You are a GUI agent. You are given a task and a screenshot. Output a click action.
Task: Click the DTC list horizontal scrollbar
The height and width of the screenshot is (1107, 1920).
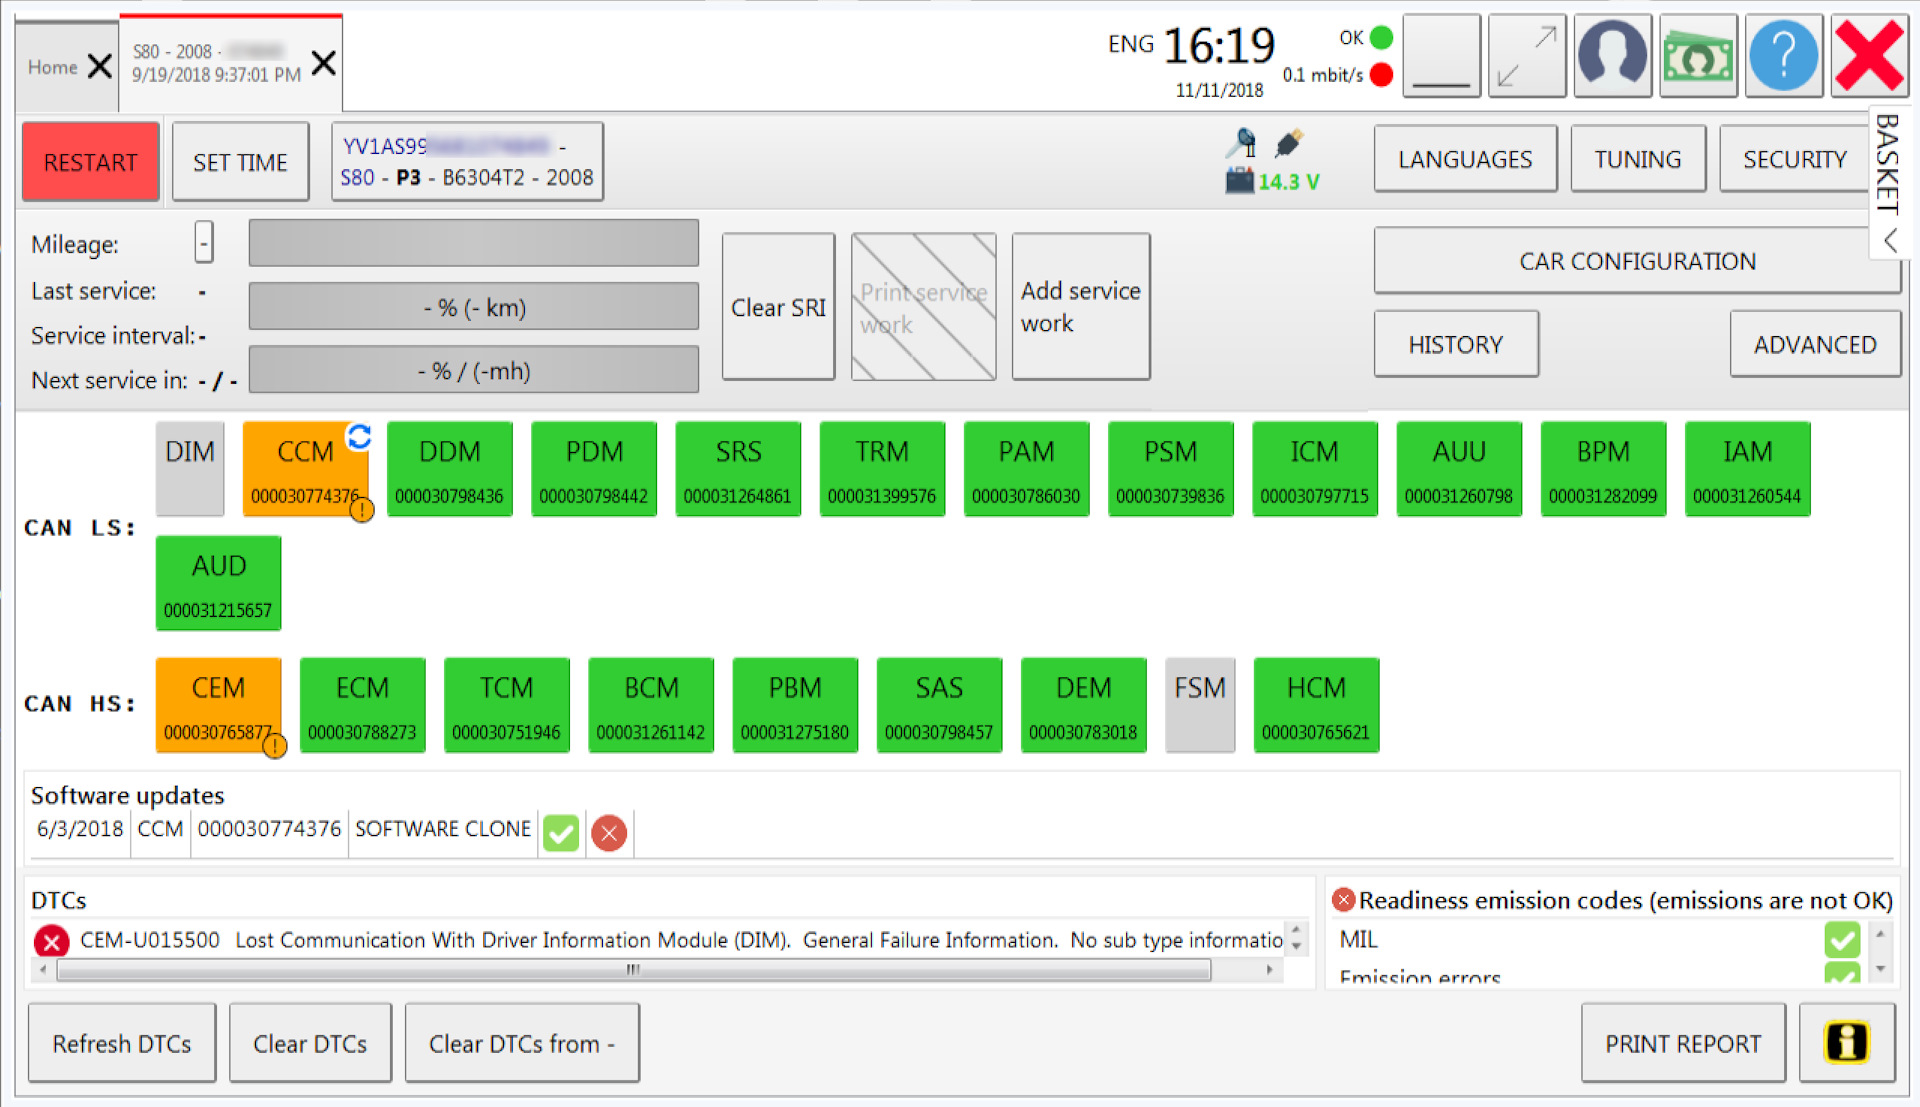[x=632, y=969]
